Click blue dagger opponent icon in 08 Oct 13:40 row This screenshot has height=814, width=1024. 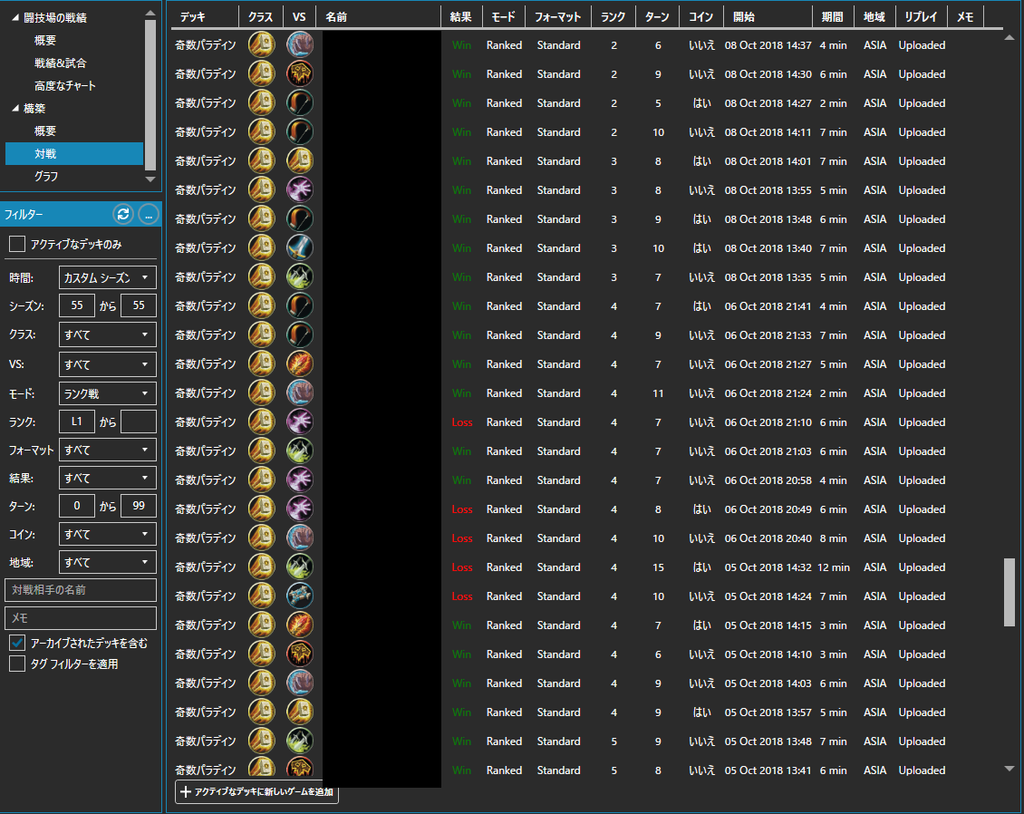300,248
